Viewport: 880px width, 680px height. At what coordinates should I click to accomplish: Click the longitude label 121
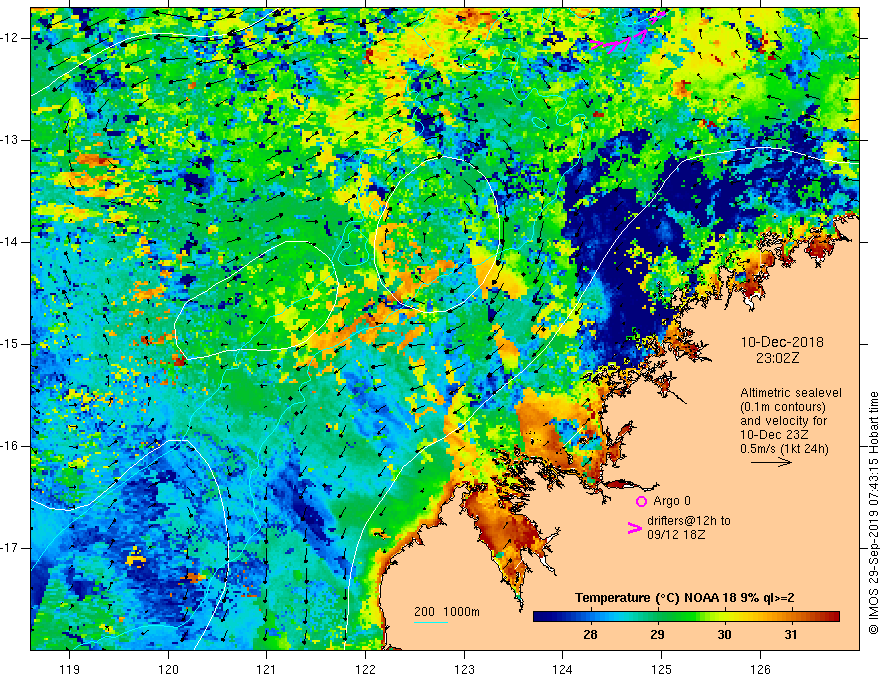267,669
